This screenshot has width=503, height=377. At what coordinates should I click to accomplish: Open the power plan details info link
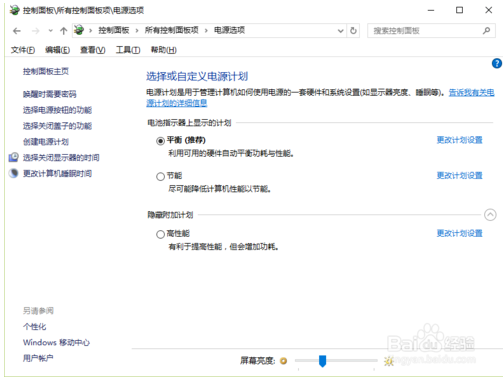coord(471,93)
